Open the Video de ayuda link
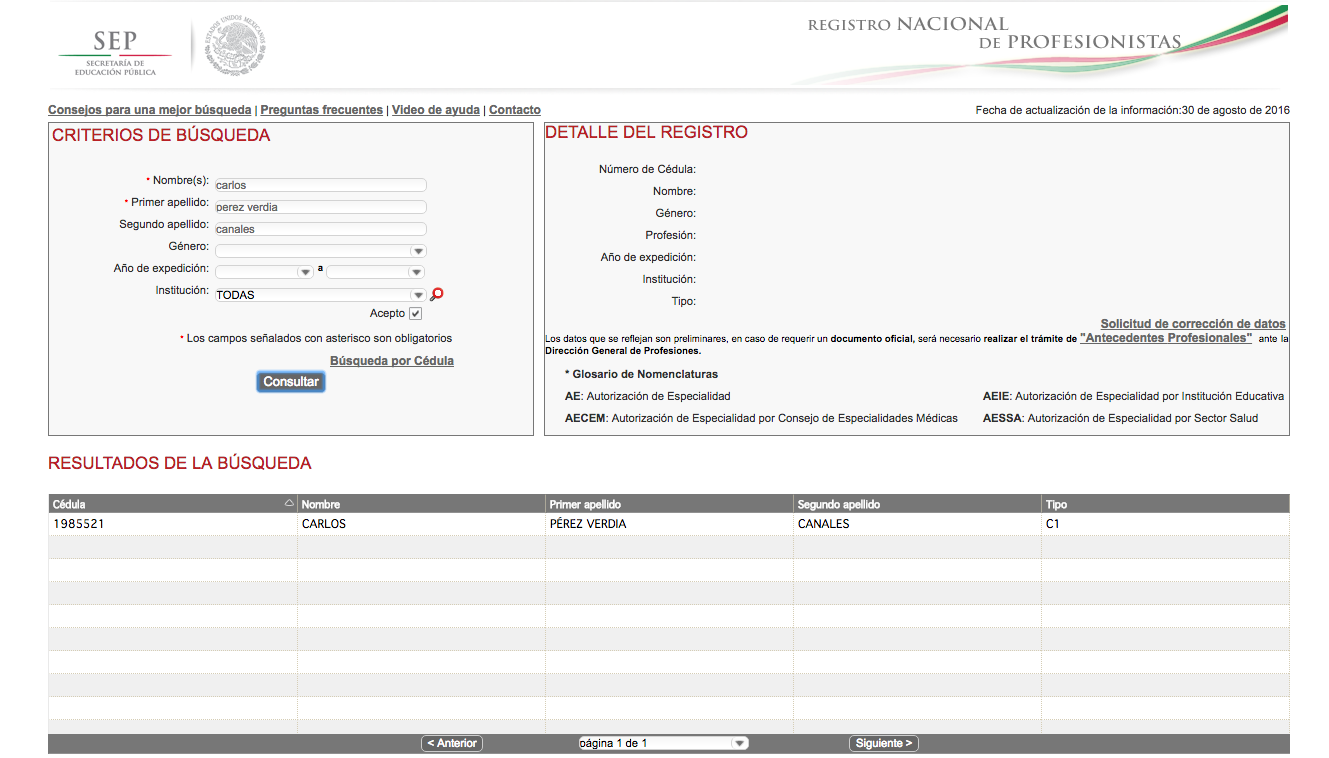Viewport: 1329px width, 758px height. [435, 110]
